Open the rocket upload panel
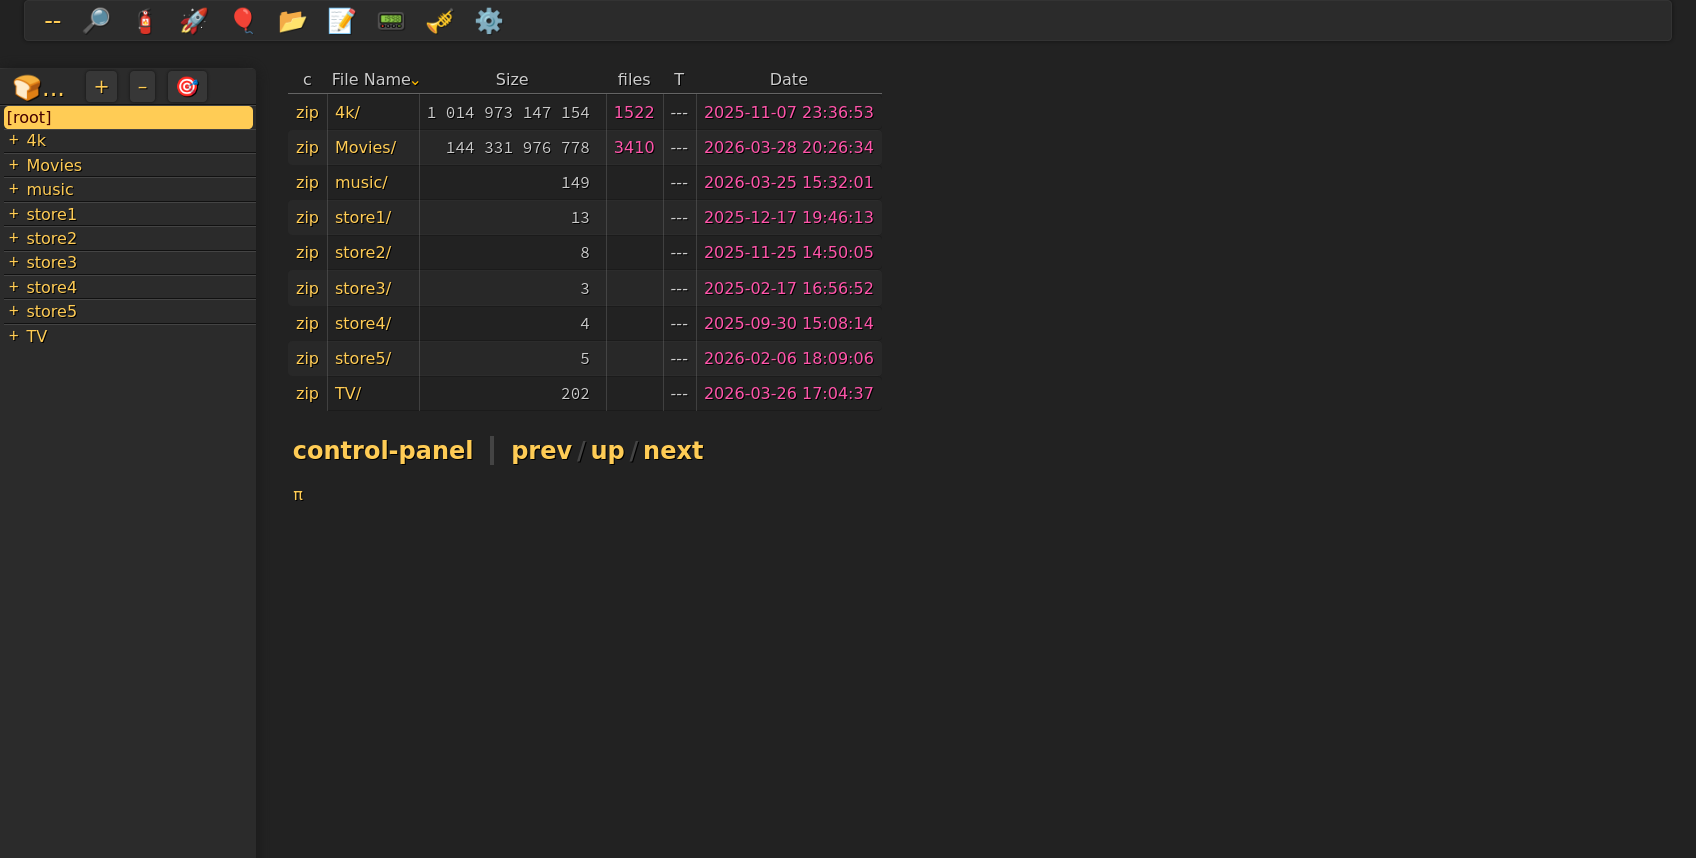Viewport: 1696px width, 858px height. click(194, 21)
